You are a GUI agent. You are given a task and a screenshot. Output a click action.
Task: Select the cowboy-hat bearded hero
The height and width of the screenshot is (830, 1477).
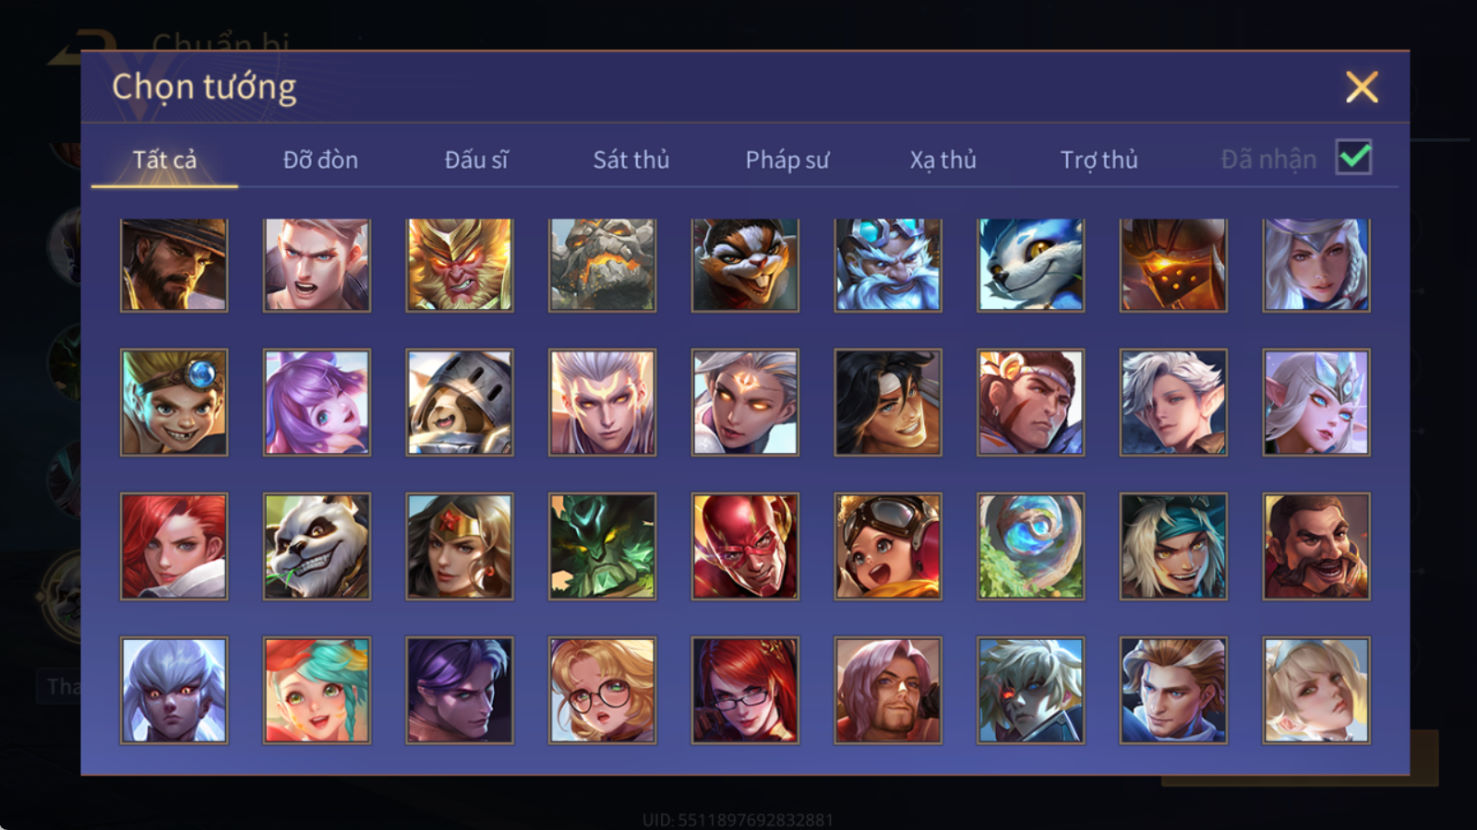[174, 265]
